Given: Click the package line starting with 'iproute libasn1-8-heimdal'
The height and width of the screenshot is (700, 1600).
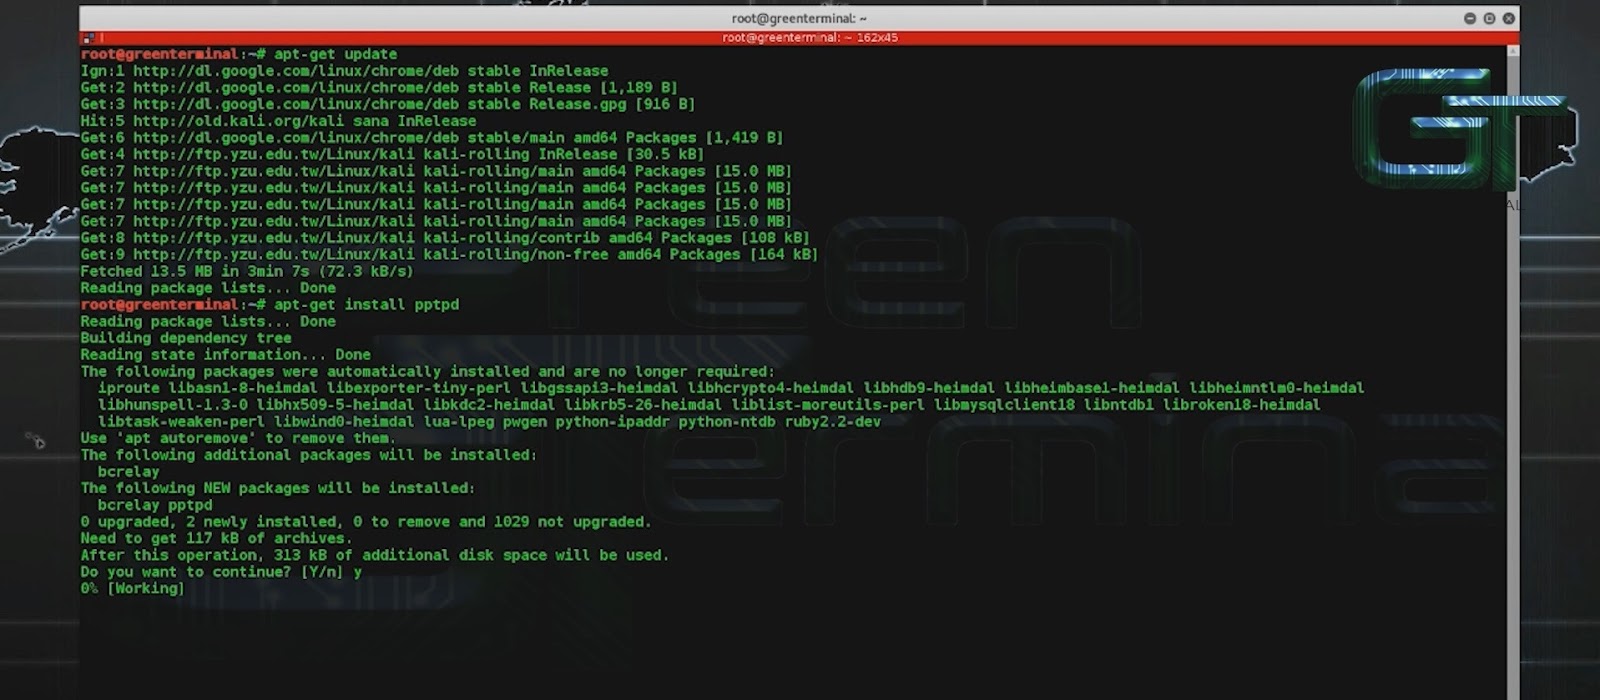Looking at the screenshot, I should click(x=731, y=388).
